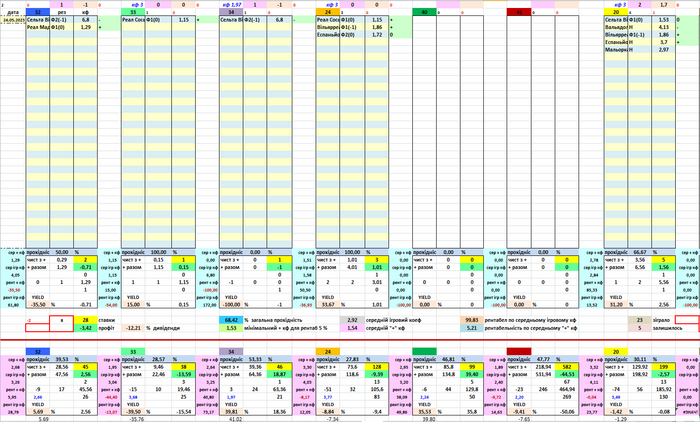This screenshot has height=422, width=700.
Task: Select the pass rate value 30,11
Action: click(x=640, y=359)
